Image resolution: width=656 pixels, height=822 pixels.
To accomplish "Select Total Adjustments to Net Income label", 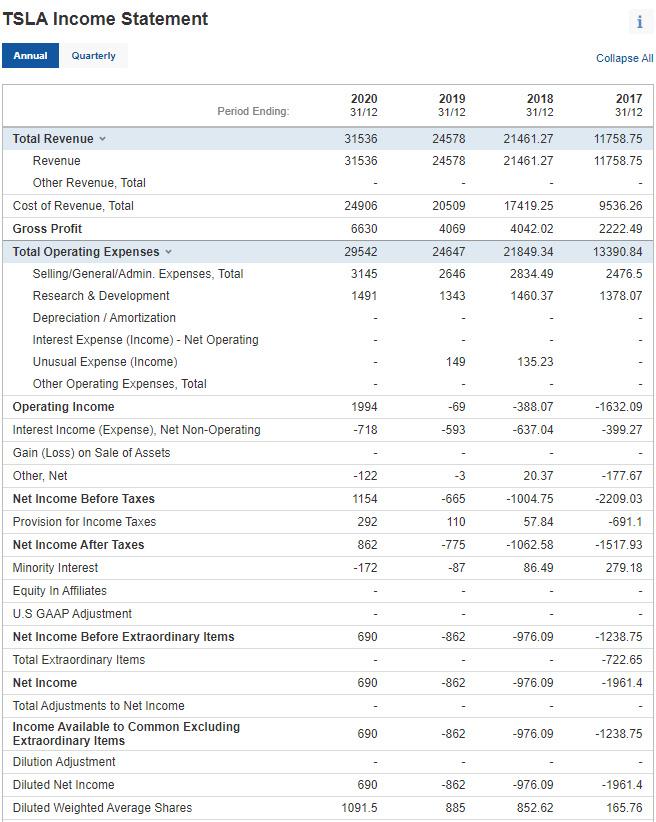I will pyautogui.click(x=98, y=707).
